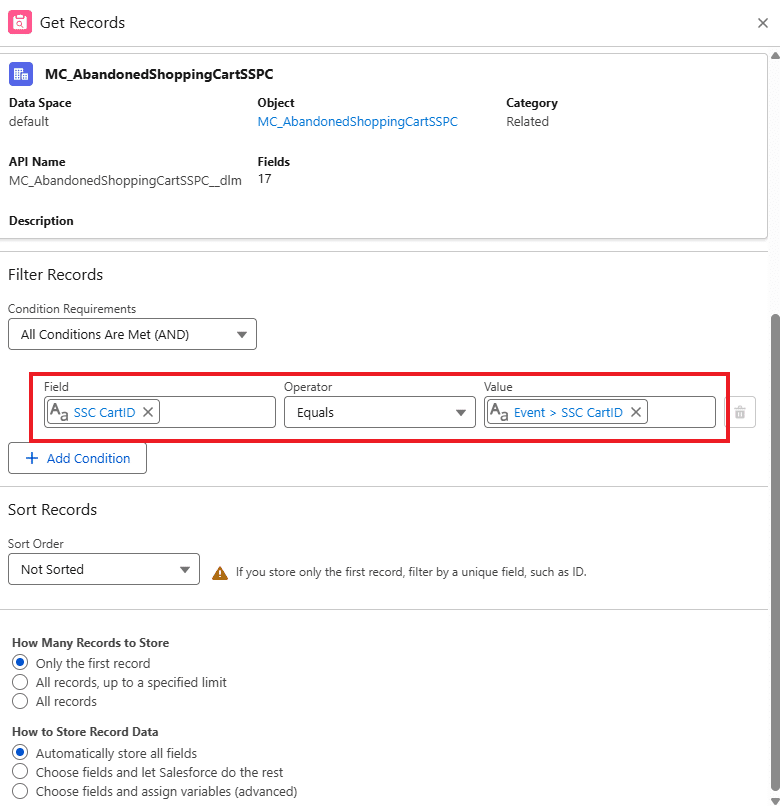
Task: Click the Event > SSC CartID value pill
Action: 568,412
